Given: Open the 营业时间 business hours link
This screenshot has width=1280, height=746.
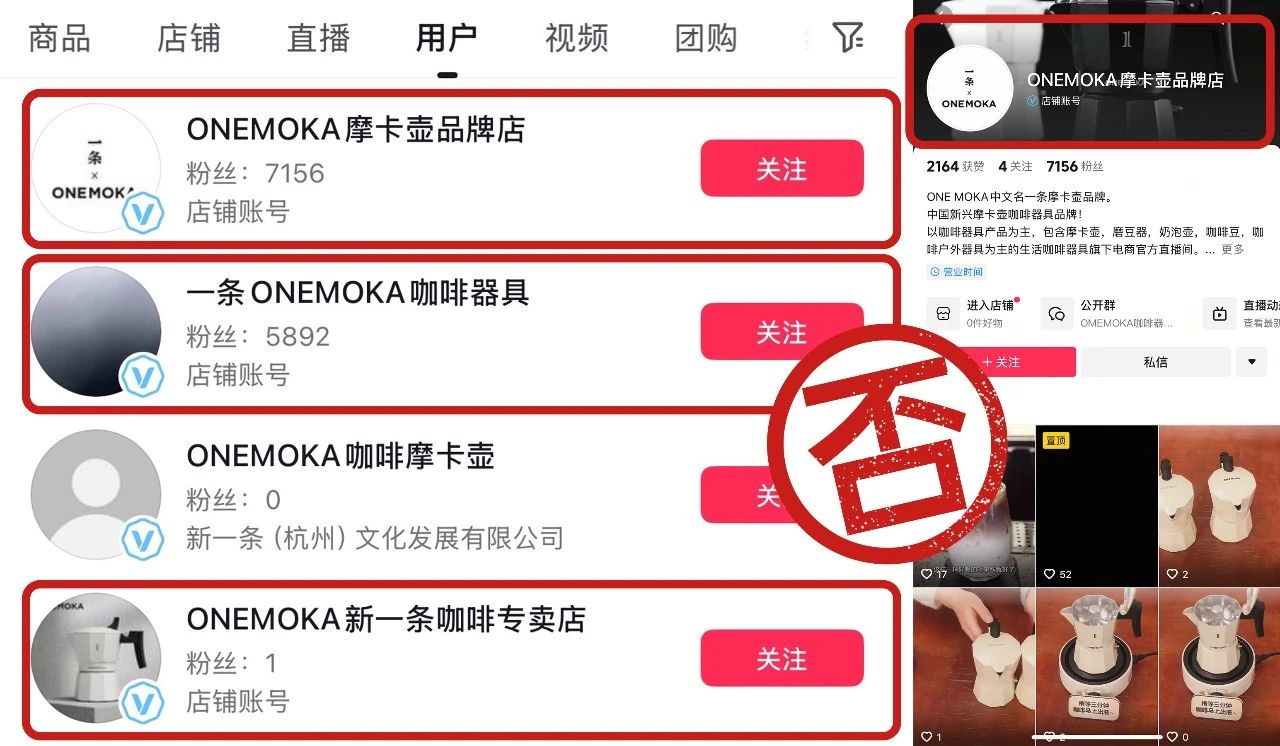Looking at the screenshot, I should coord(956,272).
